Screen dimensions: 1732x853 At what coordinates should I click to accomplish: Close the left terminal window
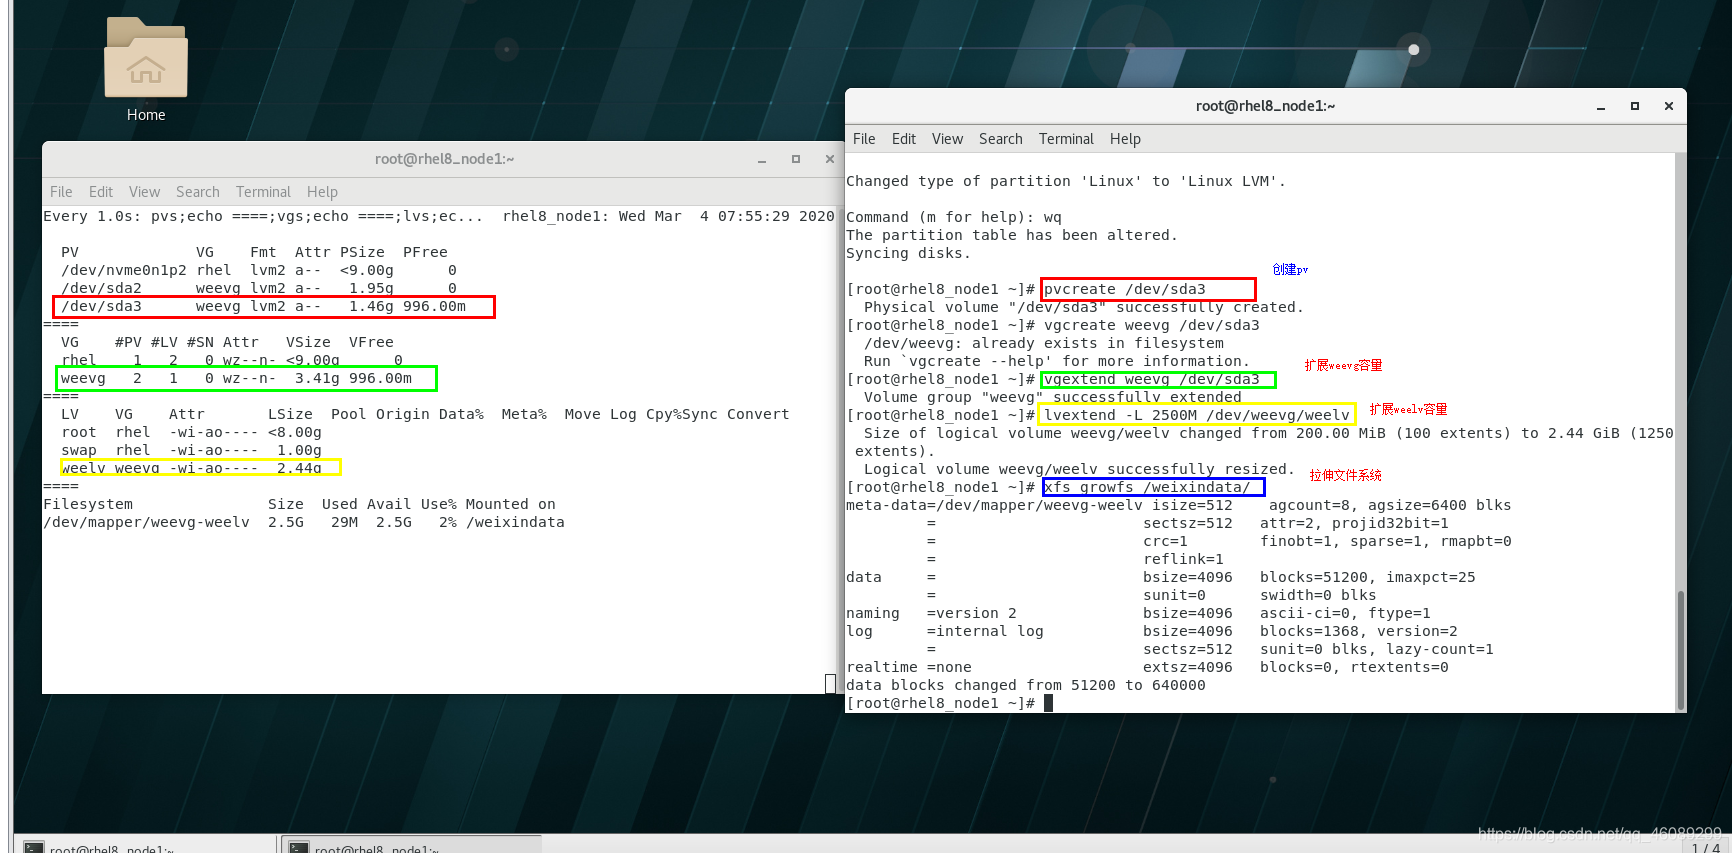tap(830, 159)
